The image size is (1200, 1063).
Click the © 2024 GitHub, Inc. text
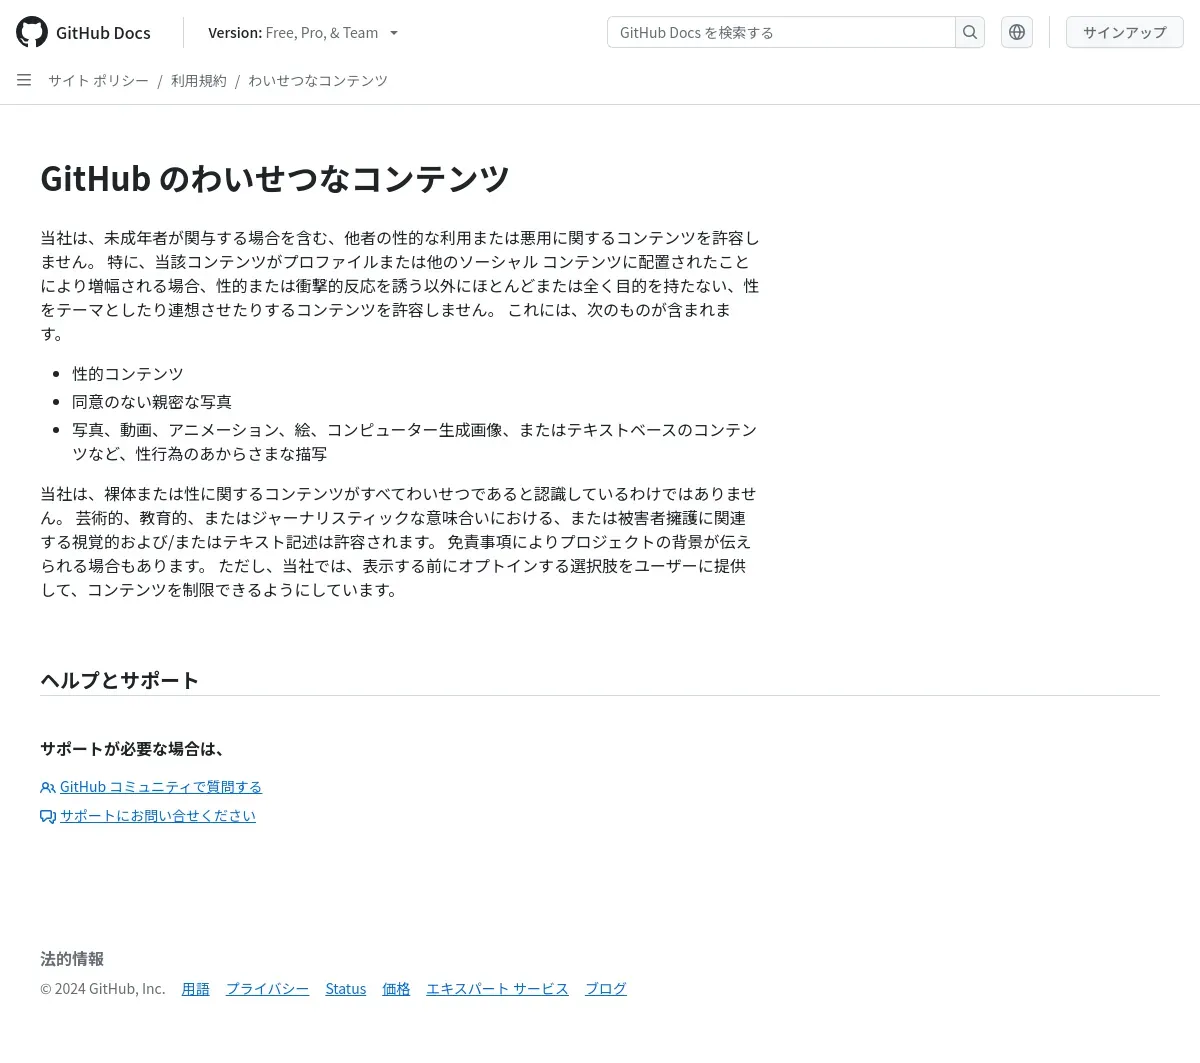point(103,989)
